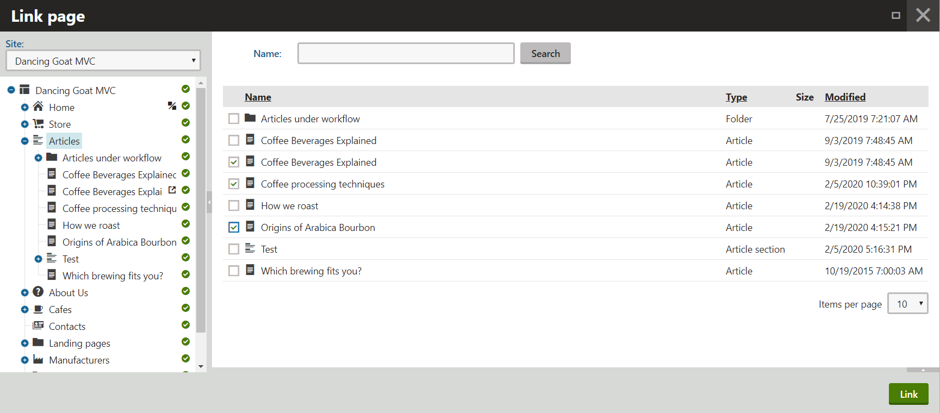Collapse the Dancing Goat MVC root node
Image resolution: width=940 pixels, height=413 pixels.
pyautogui.click(x=11, y=91)
